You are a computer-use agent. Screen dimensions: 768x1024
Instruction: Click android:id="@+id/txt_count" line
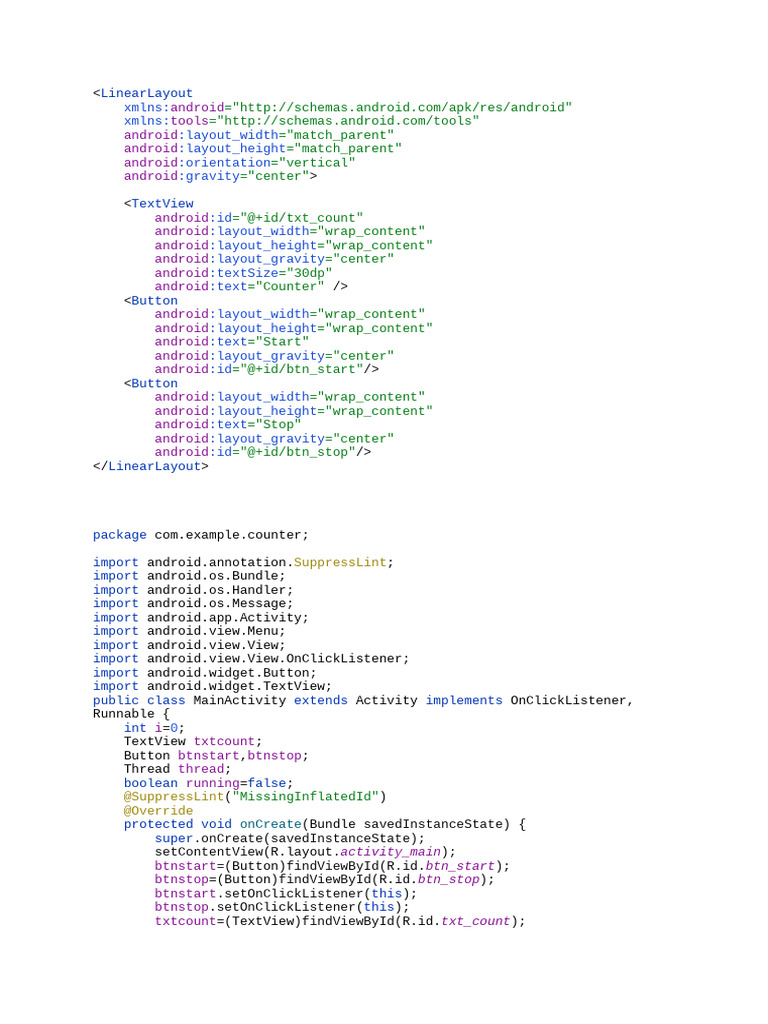point(259,218)
